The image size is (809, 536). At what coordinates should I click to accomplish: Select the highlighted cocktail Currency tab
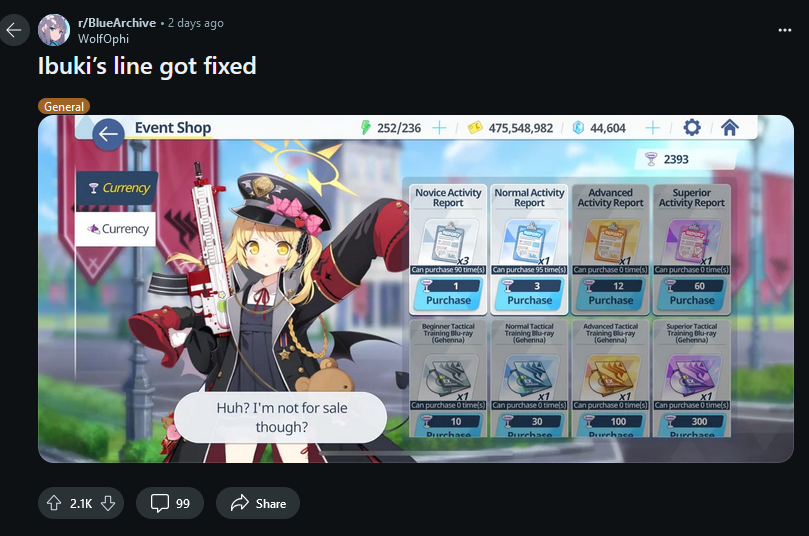[x=118, y=188]
